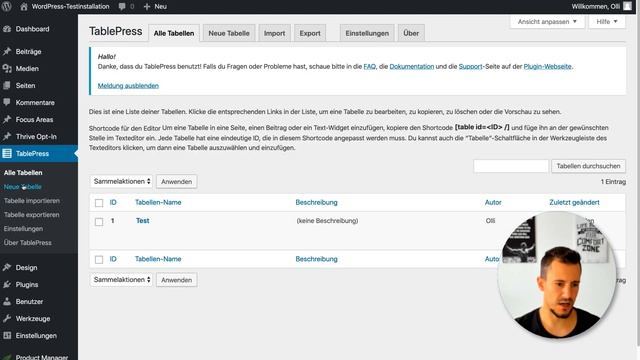This screenshot has width=640, height=360.
Task: Click the Kommentare speech bubble icon
Action: coord(7,102)
